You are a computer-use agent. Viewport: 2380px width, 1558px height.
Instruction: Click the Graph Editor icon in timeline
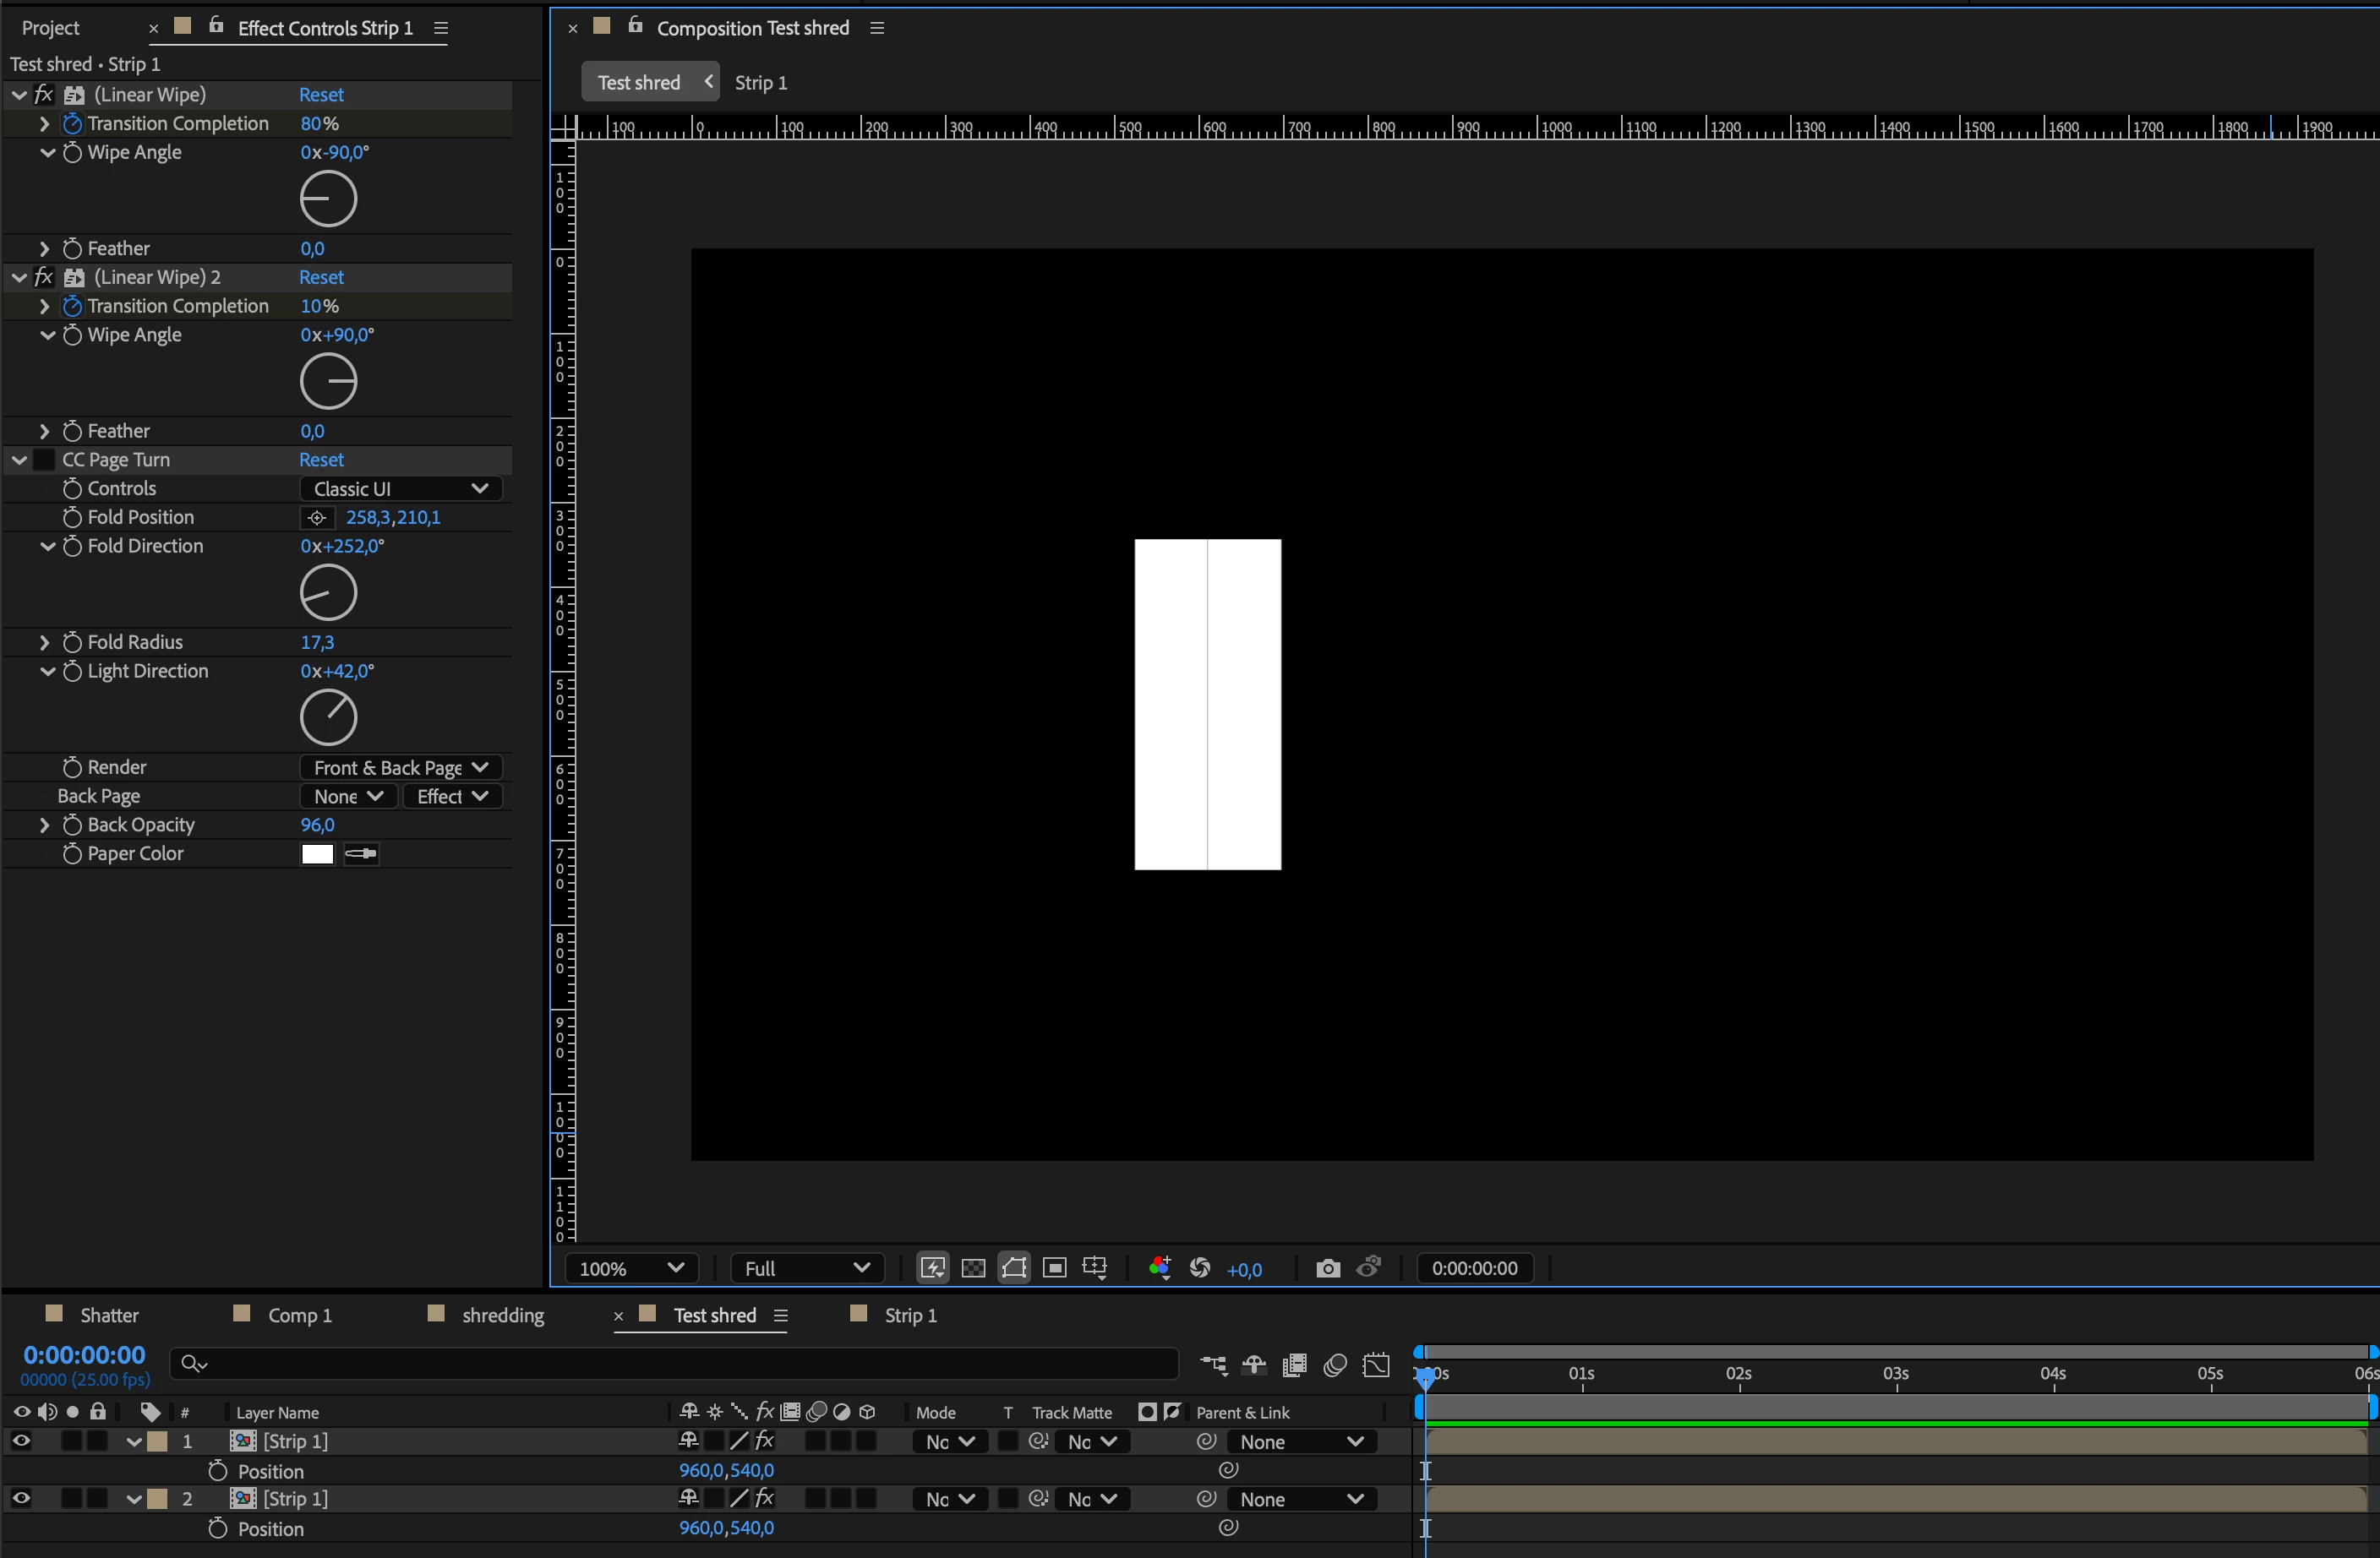coord(1376,1365)
